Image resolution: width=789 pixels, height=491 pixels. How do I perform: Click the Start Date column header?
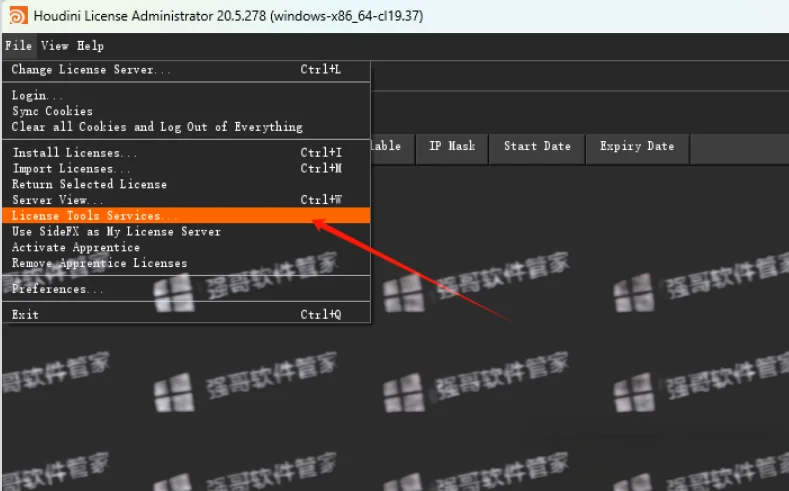537,149
